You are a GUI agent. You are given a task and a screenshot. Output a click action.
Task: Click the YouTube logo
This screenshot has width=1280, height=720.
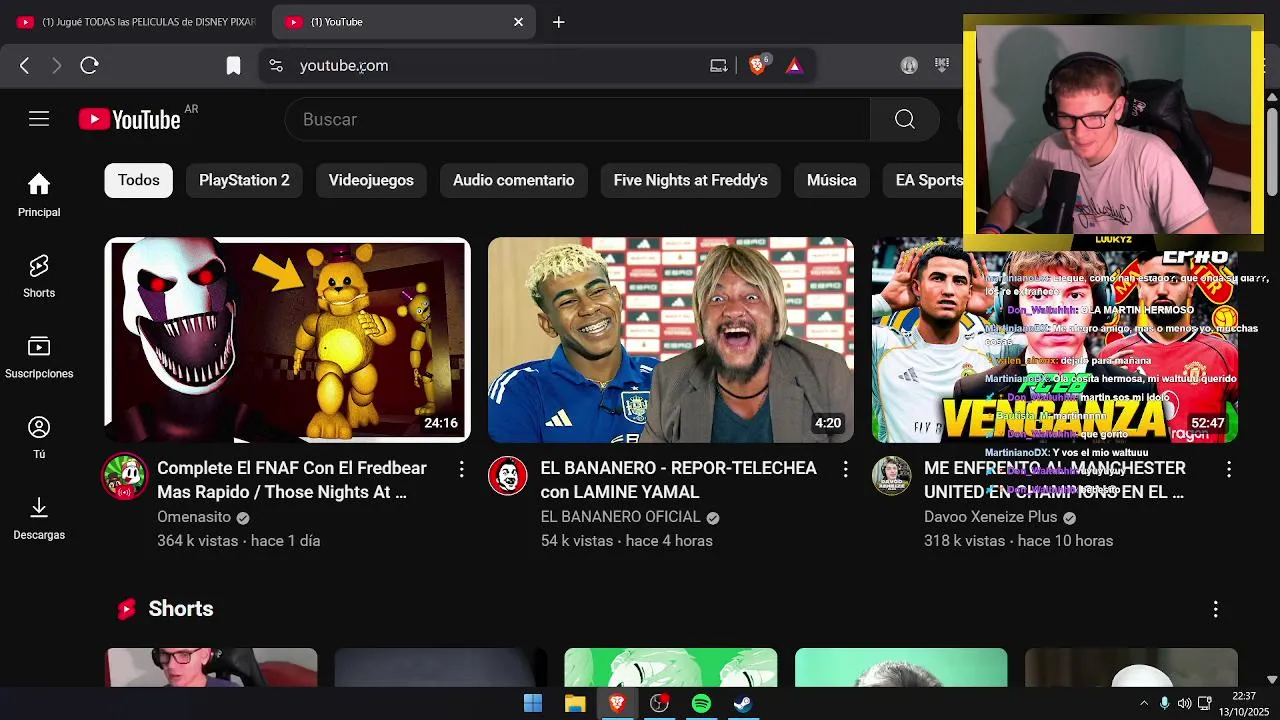[130, 120]
